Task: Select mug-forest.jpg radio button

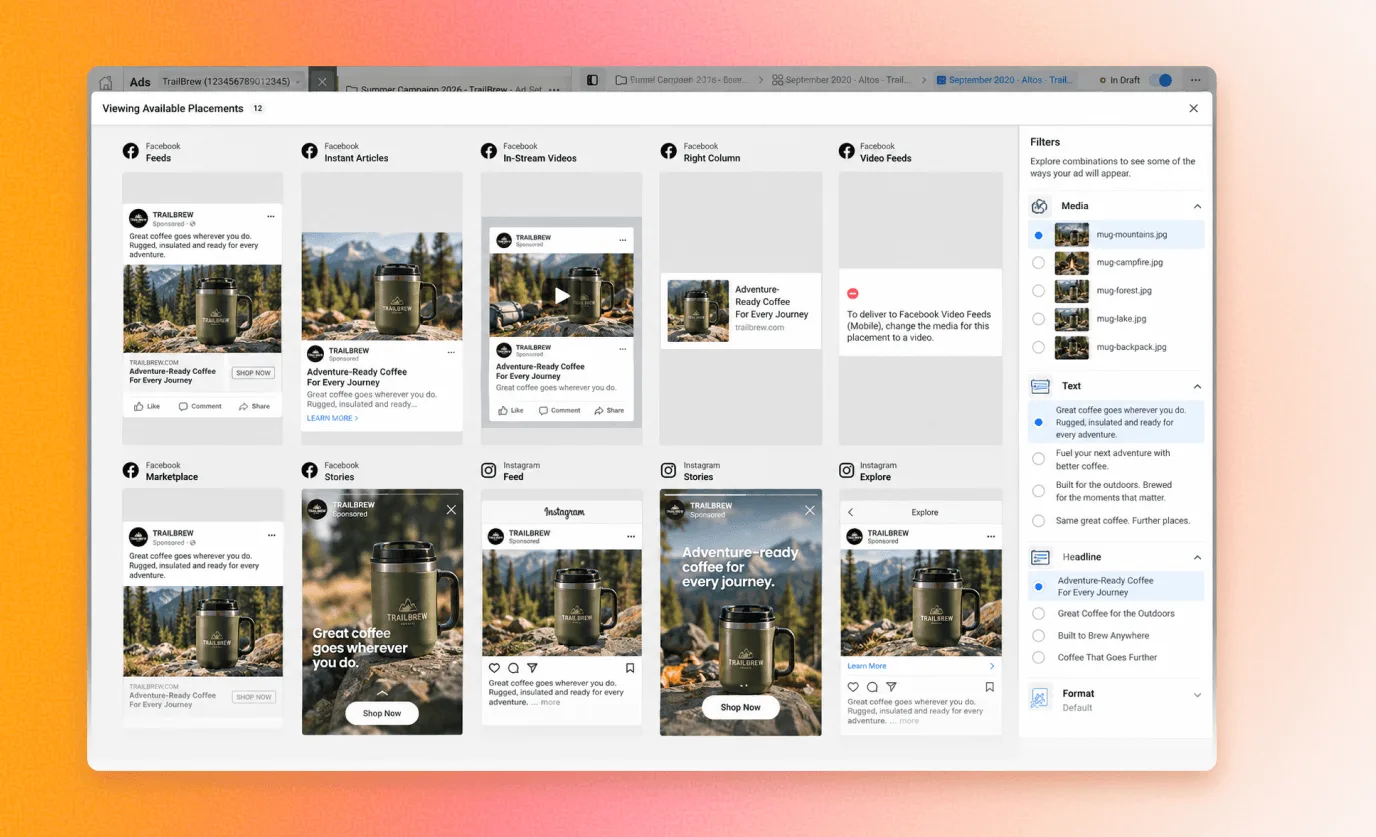Action: coord(1038,291)
